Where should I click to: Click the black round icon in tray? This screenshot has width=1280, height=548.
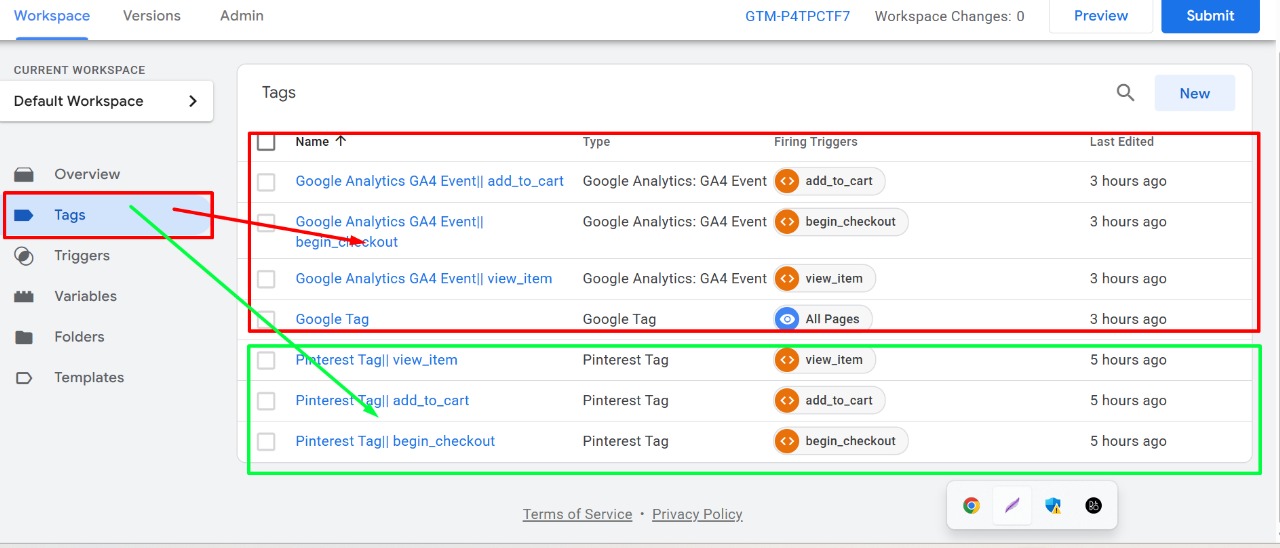[x=1094, y=506]
